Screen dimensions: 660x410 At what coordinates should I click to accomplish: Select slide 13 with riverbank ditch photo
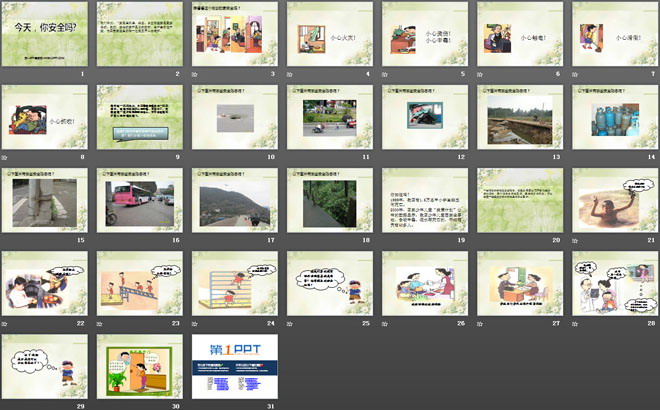tap(520, 117)
